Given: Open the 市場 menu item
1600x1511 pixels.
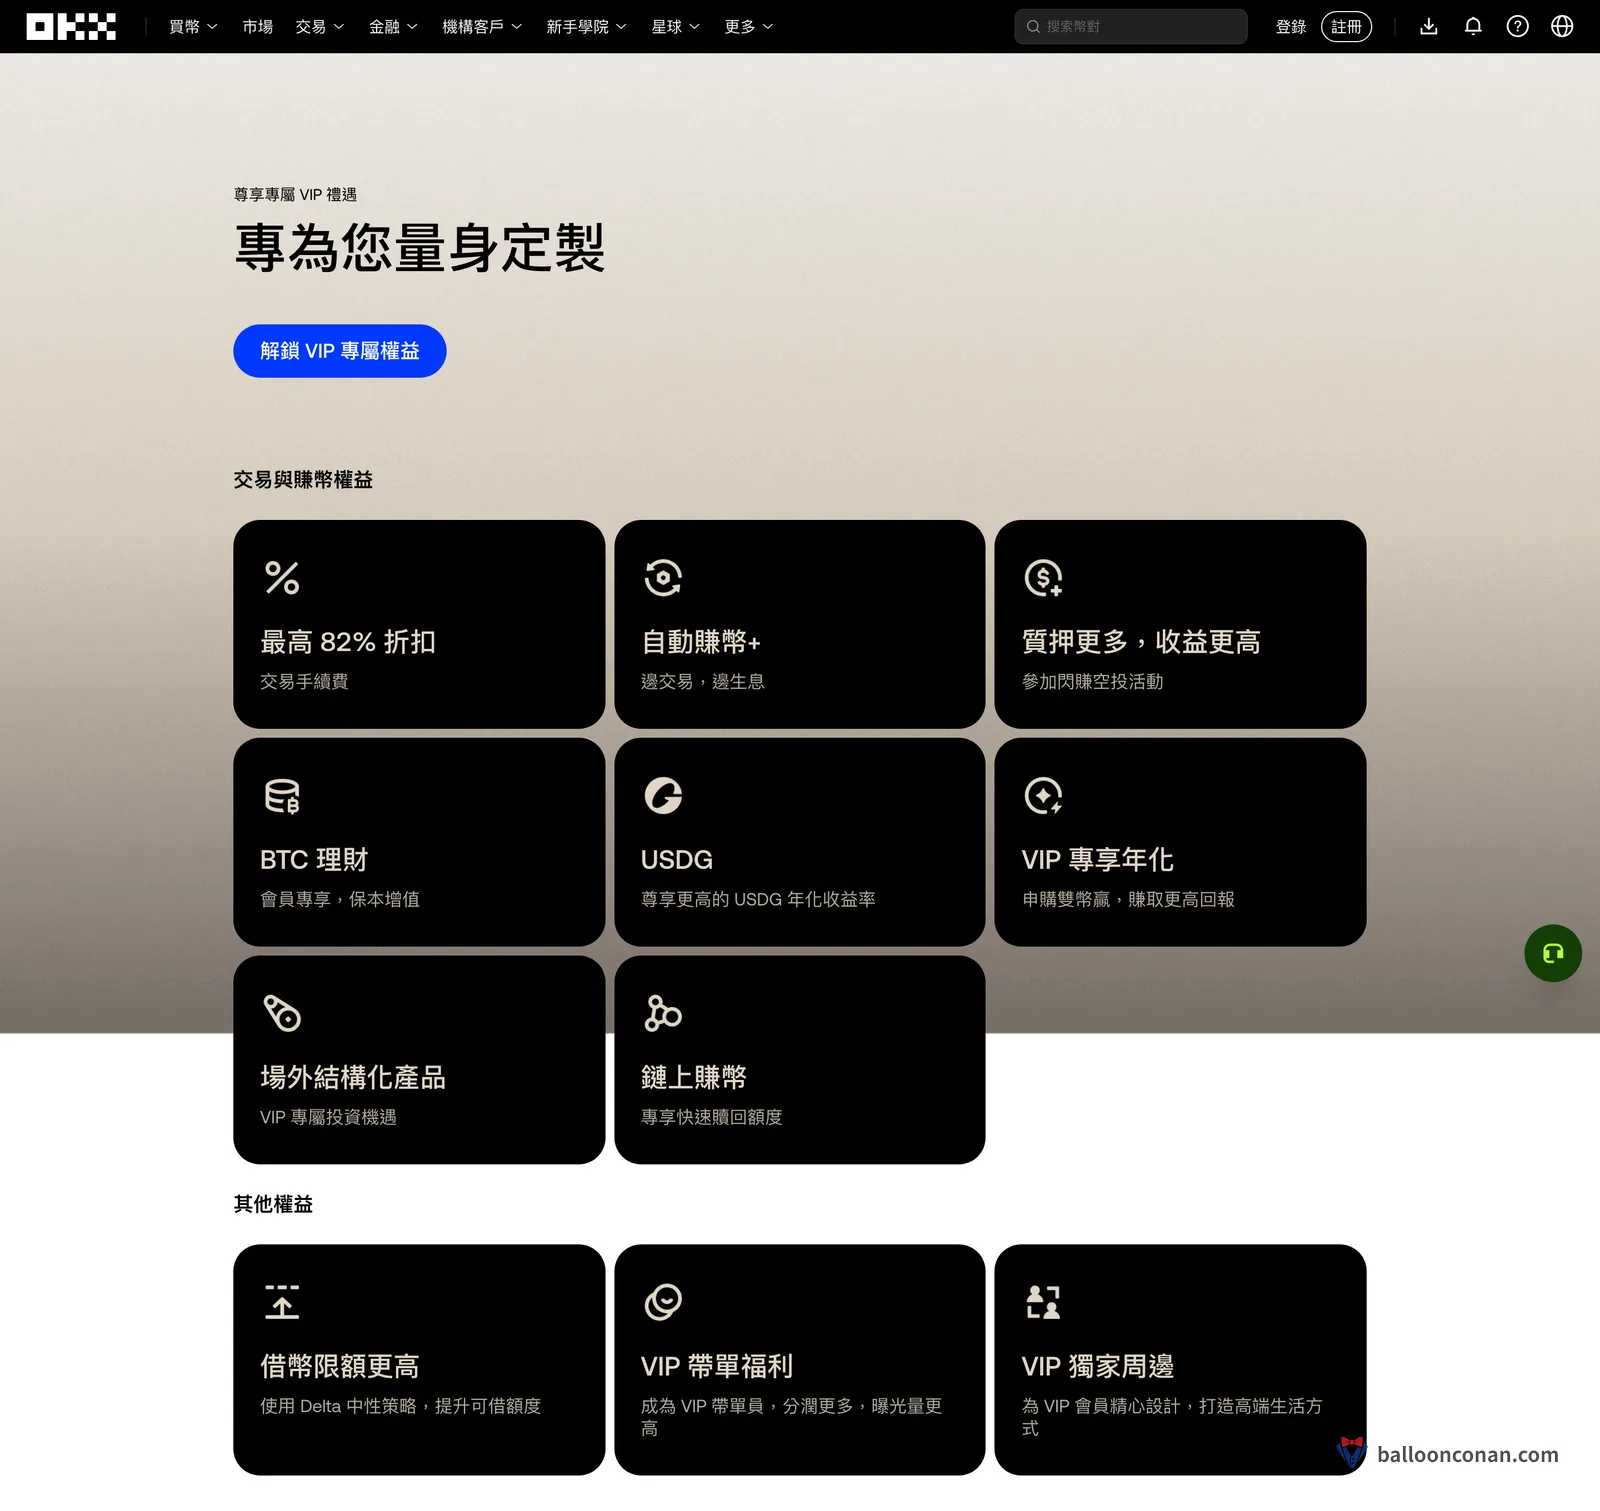Looking at the screenshot, I should (x=257, y=27).
